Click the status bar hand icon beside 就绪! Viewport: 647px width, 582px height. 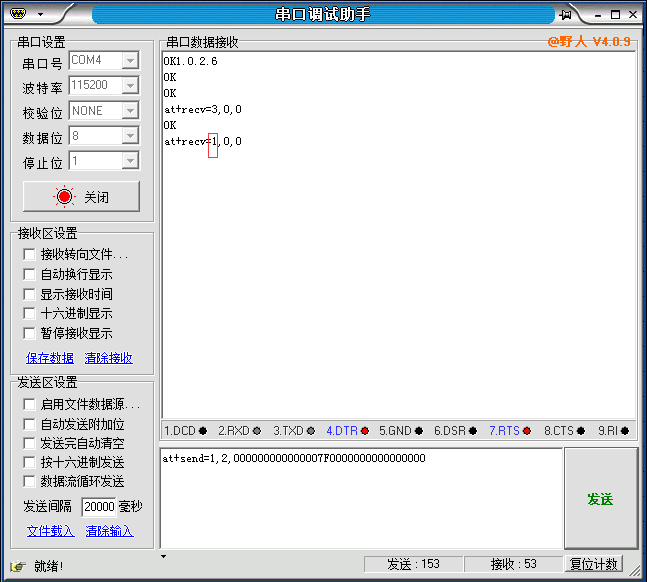click(18, 566)
